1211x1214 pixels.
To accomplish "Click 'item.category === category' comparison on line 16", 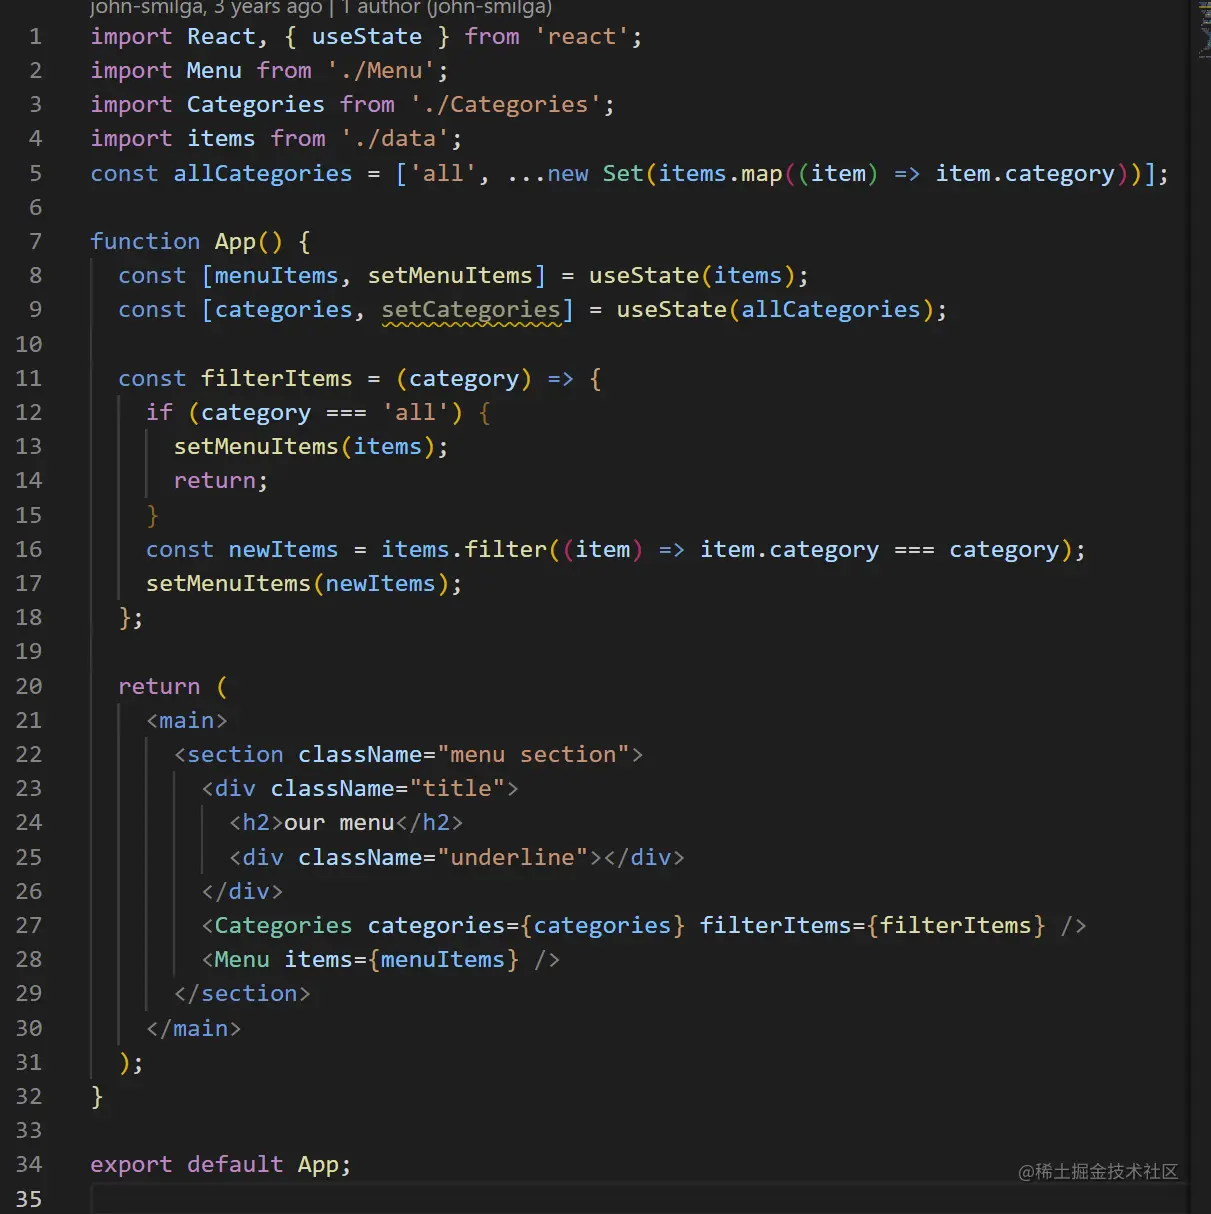I will [879, 550].
